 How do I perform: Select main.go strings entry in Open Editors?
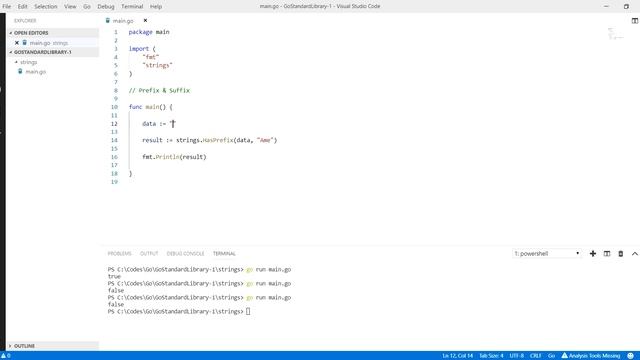click(x=49, y=42)
